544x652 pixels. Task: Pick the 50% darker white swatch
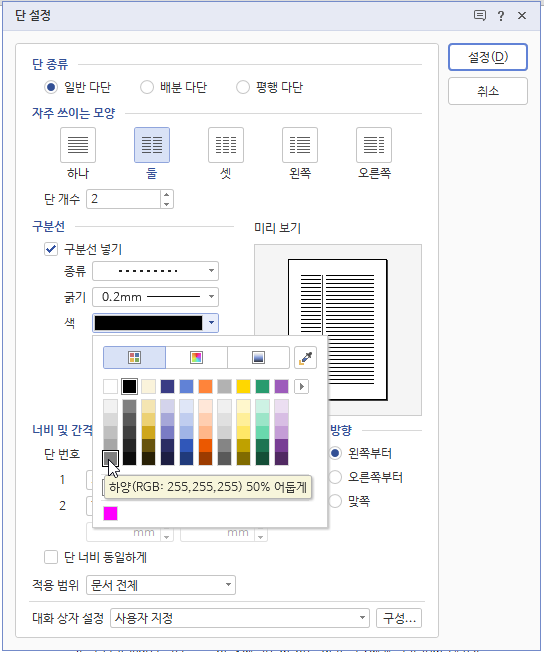coord(110,459)
